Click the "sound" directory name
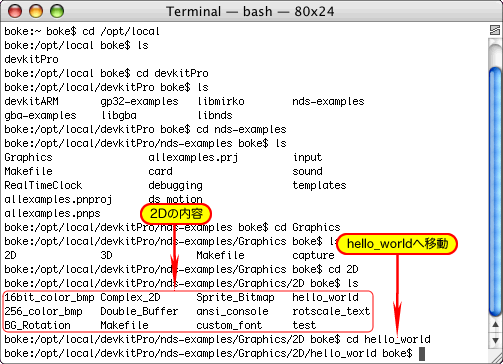 307,171
